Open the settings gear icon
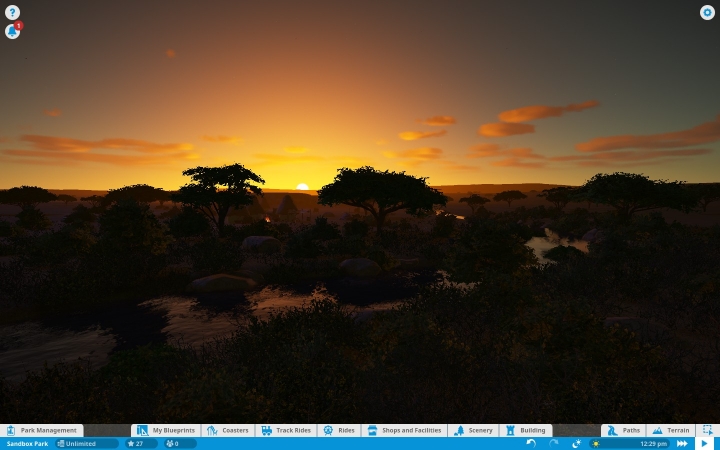The width and height of the screenshot is (720, 450). click(x=707, y=12)
